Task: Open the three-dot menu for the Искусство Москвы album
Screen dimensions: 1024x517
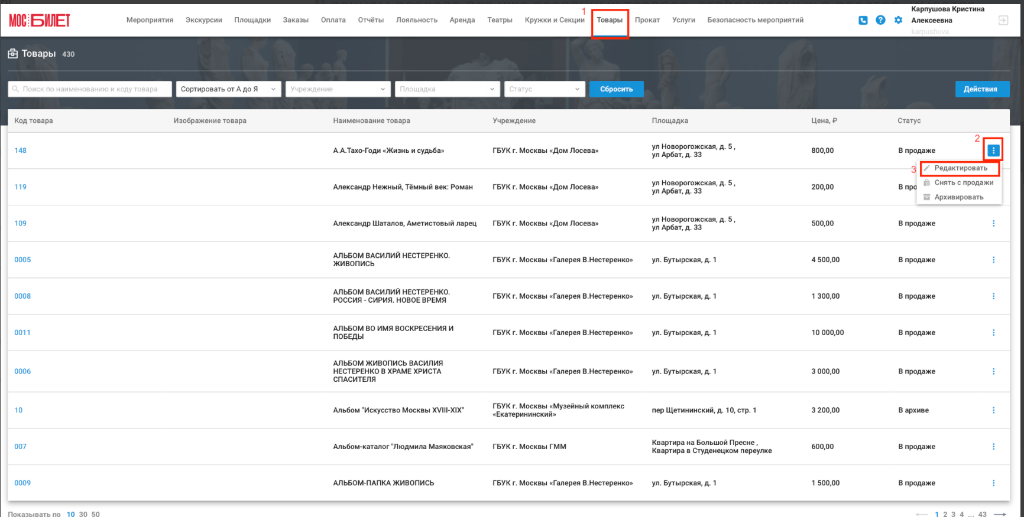Action: click(993, 410)
